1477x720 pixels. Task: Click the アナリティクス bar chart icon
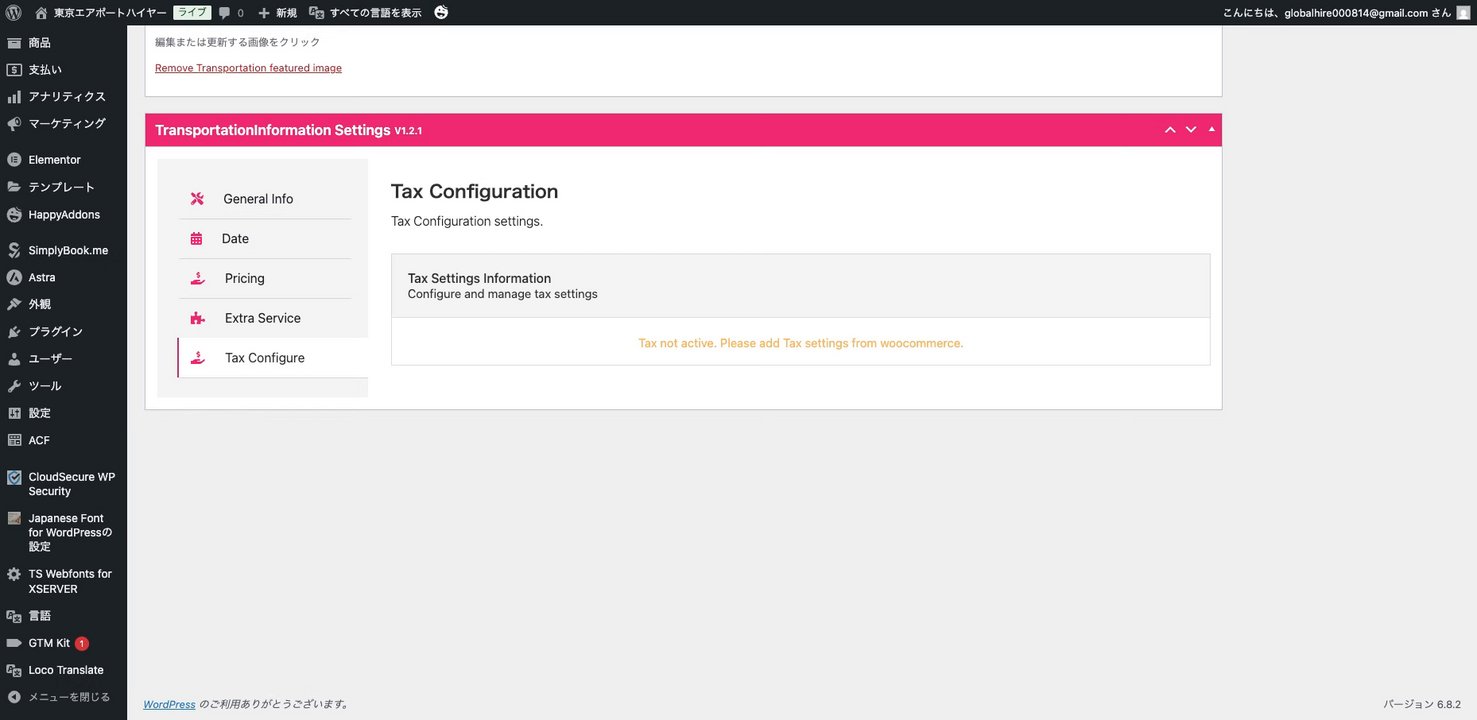pos(14,97)
